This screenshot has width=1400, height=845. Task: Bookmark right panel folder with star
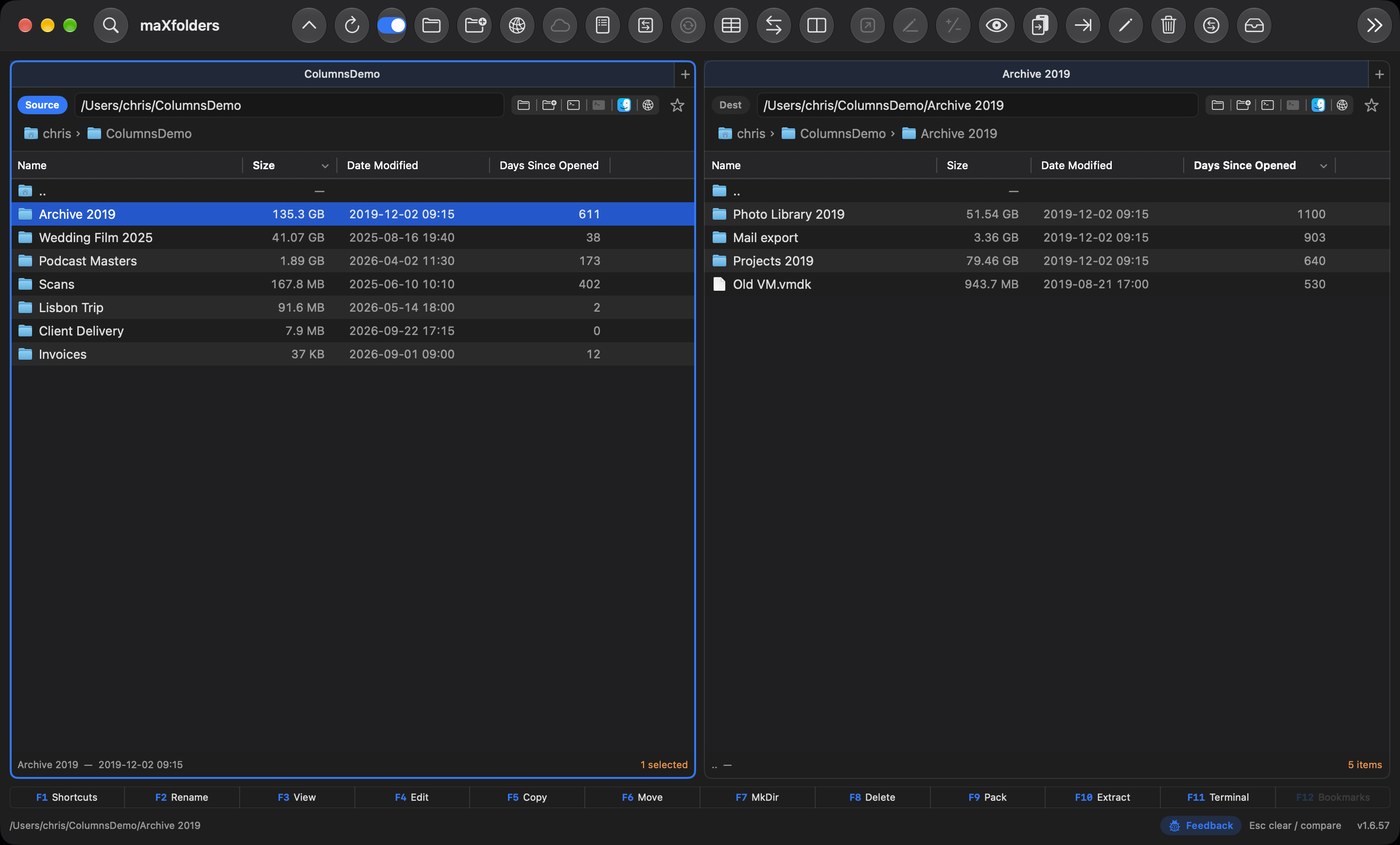point(1371,105)
